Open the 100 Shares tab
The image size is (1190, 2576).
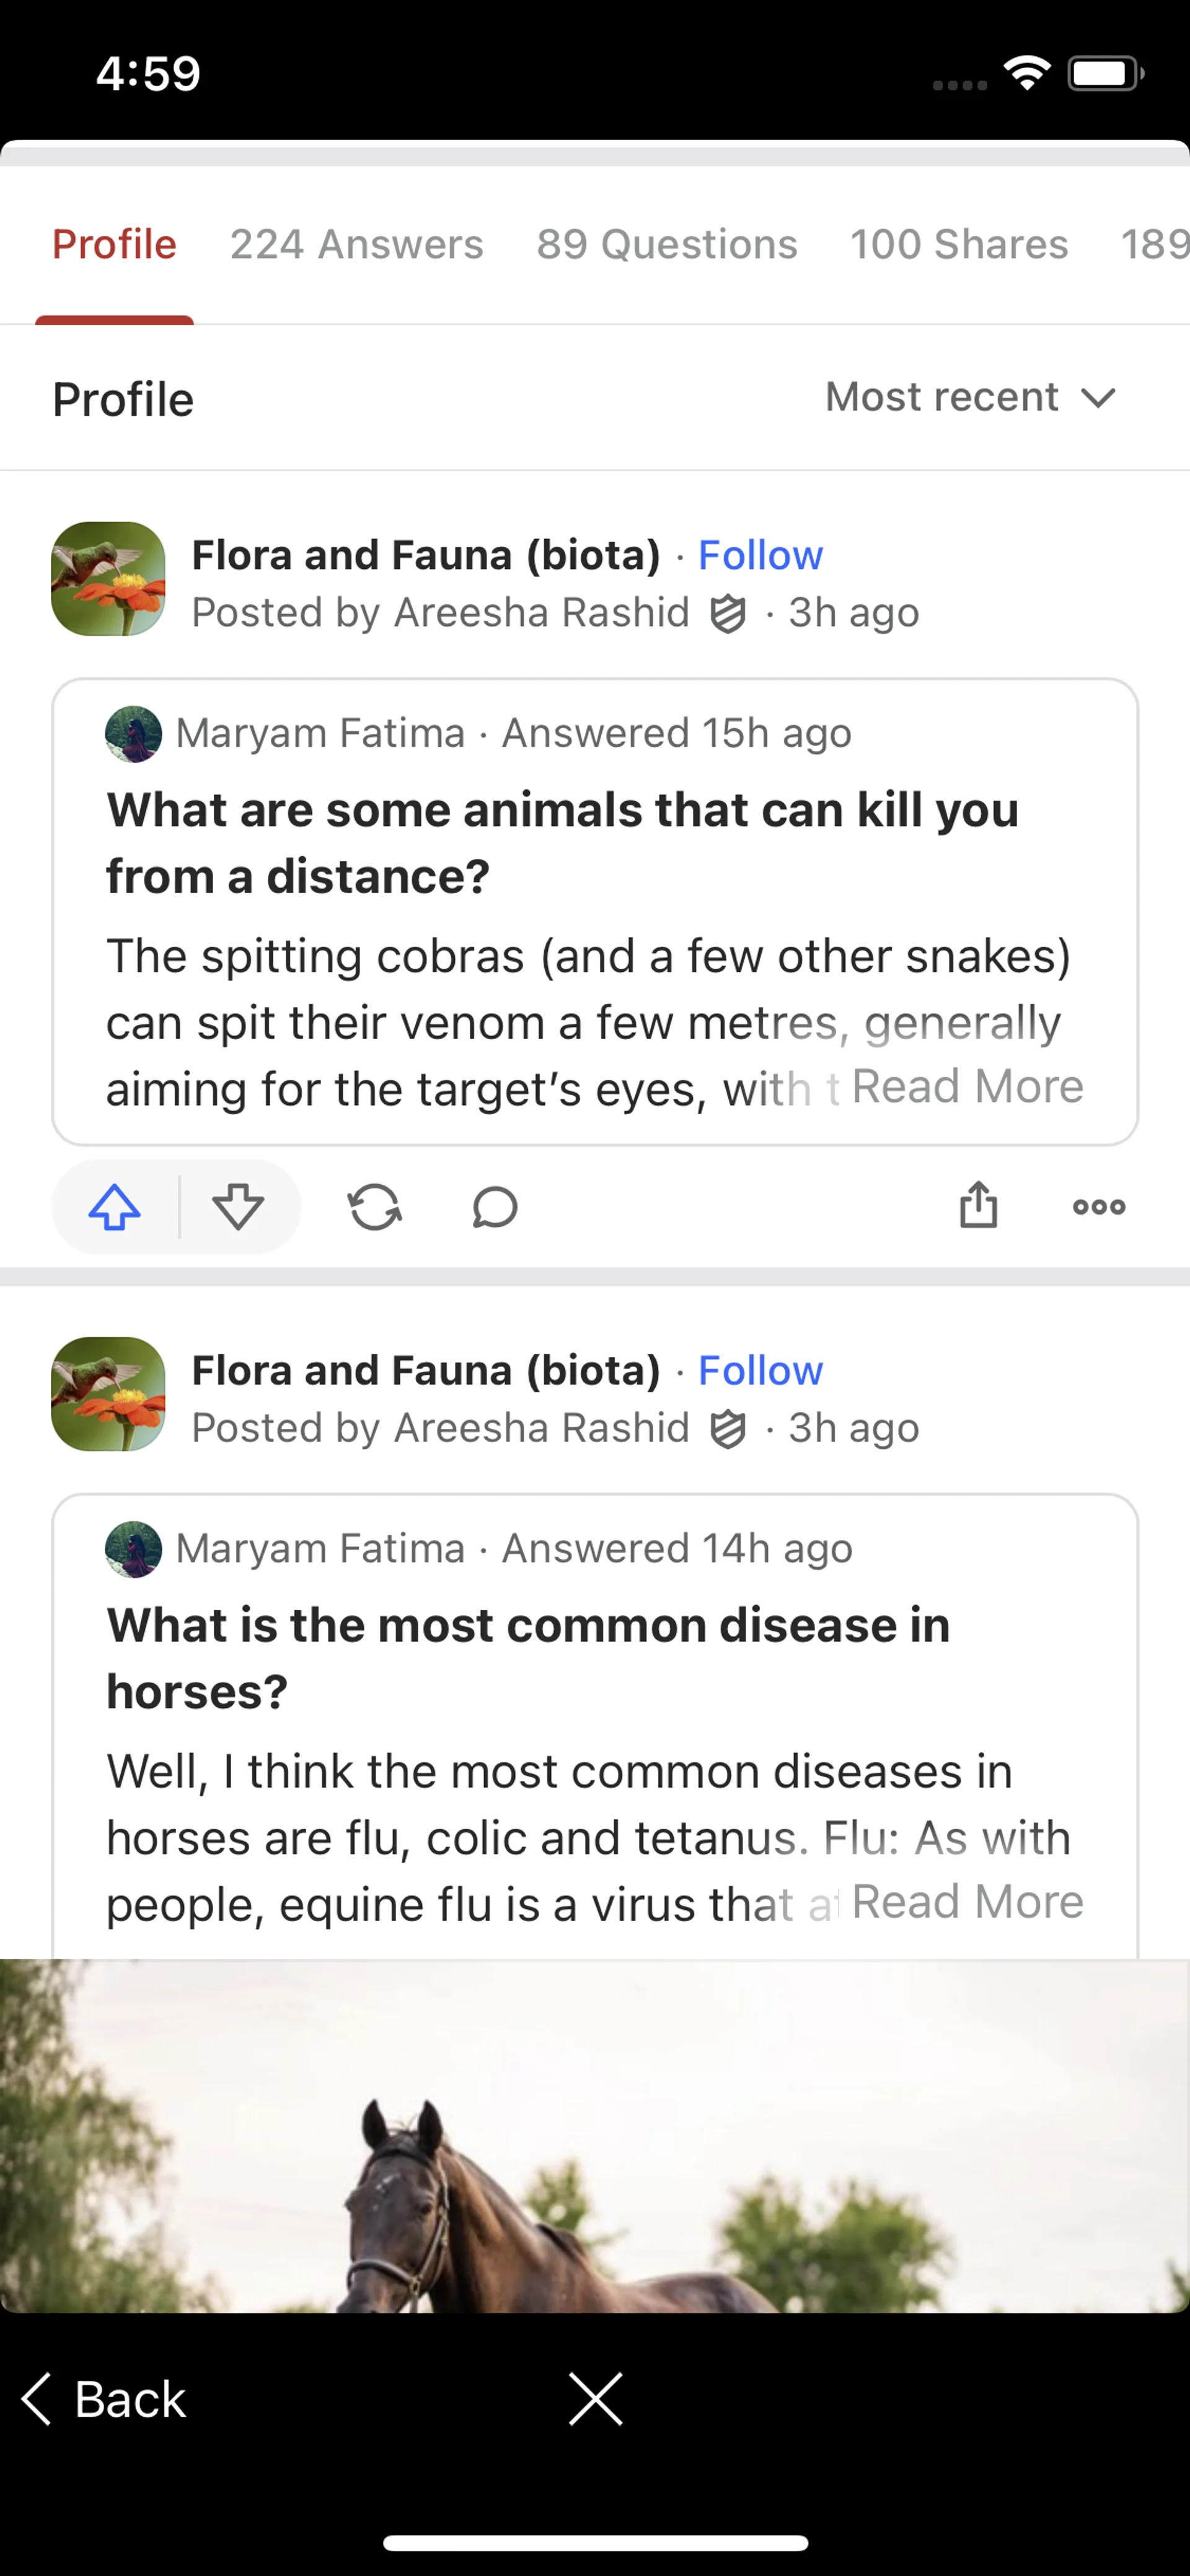click(x=958, y=244)
